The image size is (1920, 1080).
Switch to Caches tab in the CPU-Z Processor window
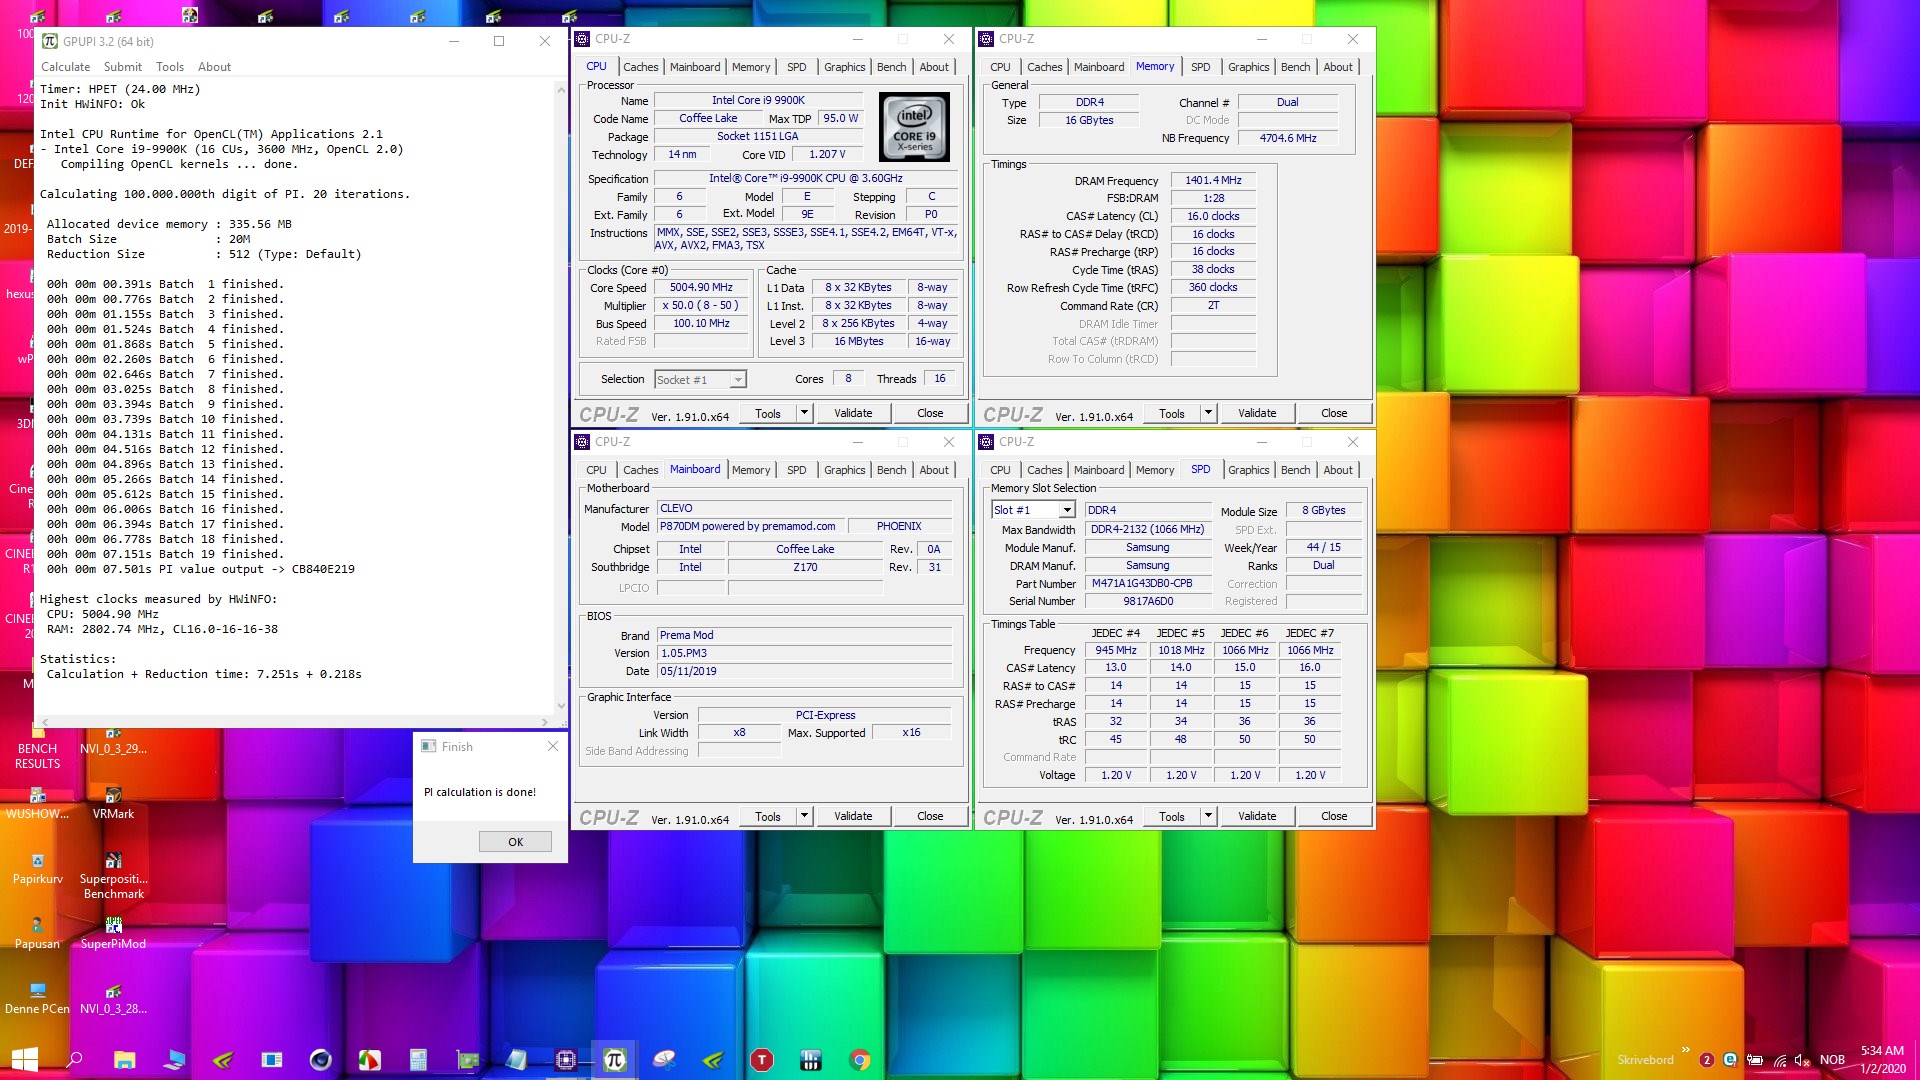(640, 67)
